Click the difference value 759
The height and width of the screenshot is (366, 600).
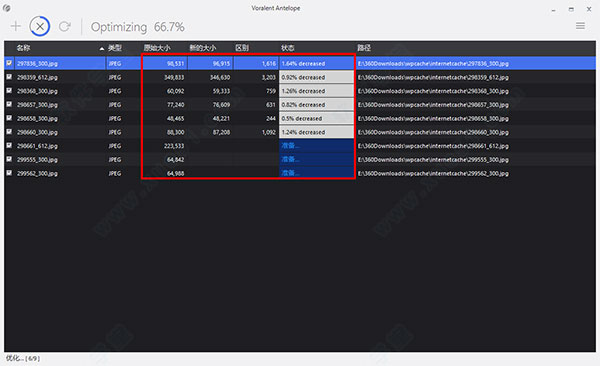coord(271,91)
